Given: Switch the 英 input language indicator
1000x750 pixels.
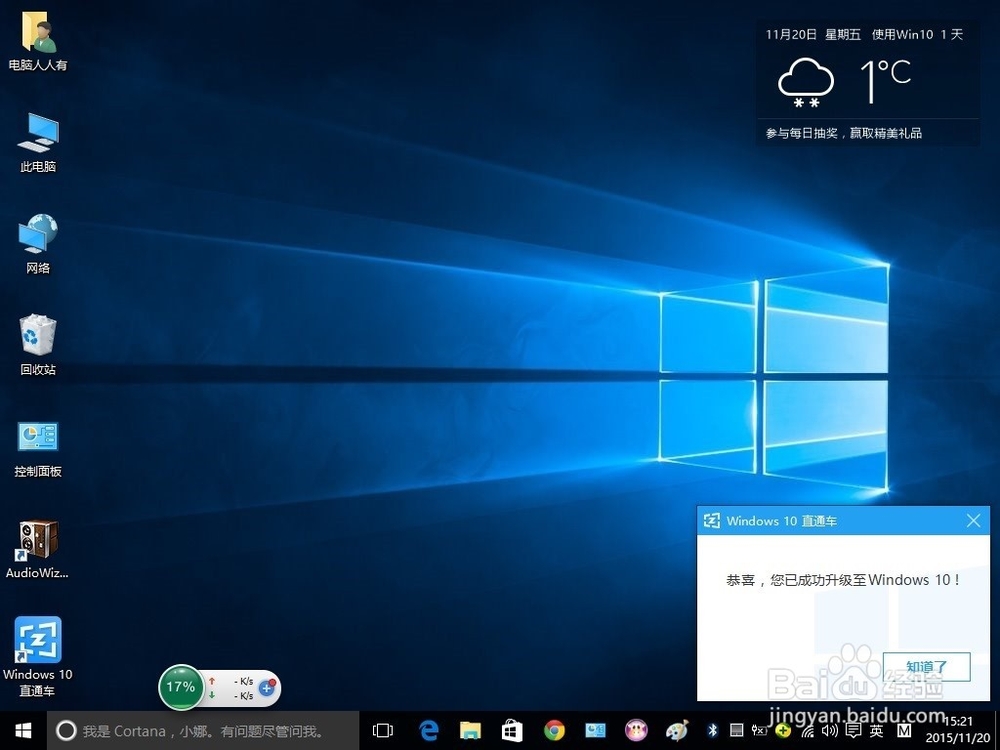Looking at the screenshot, I should pyautogui.click(x=877, y=731).
